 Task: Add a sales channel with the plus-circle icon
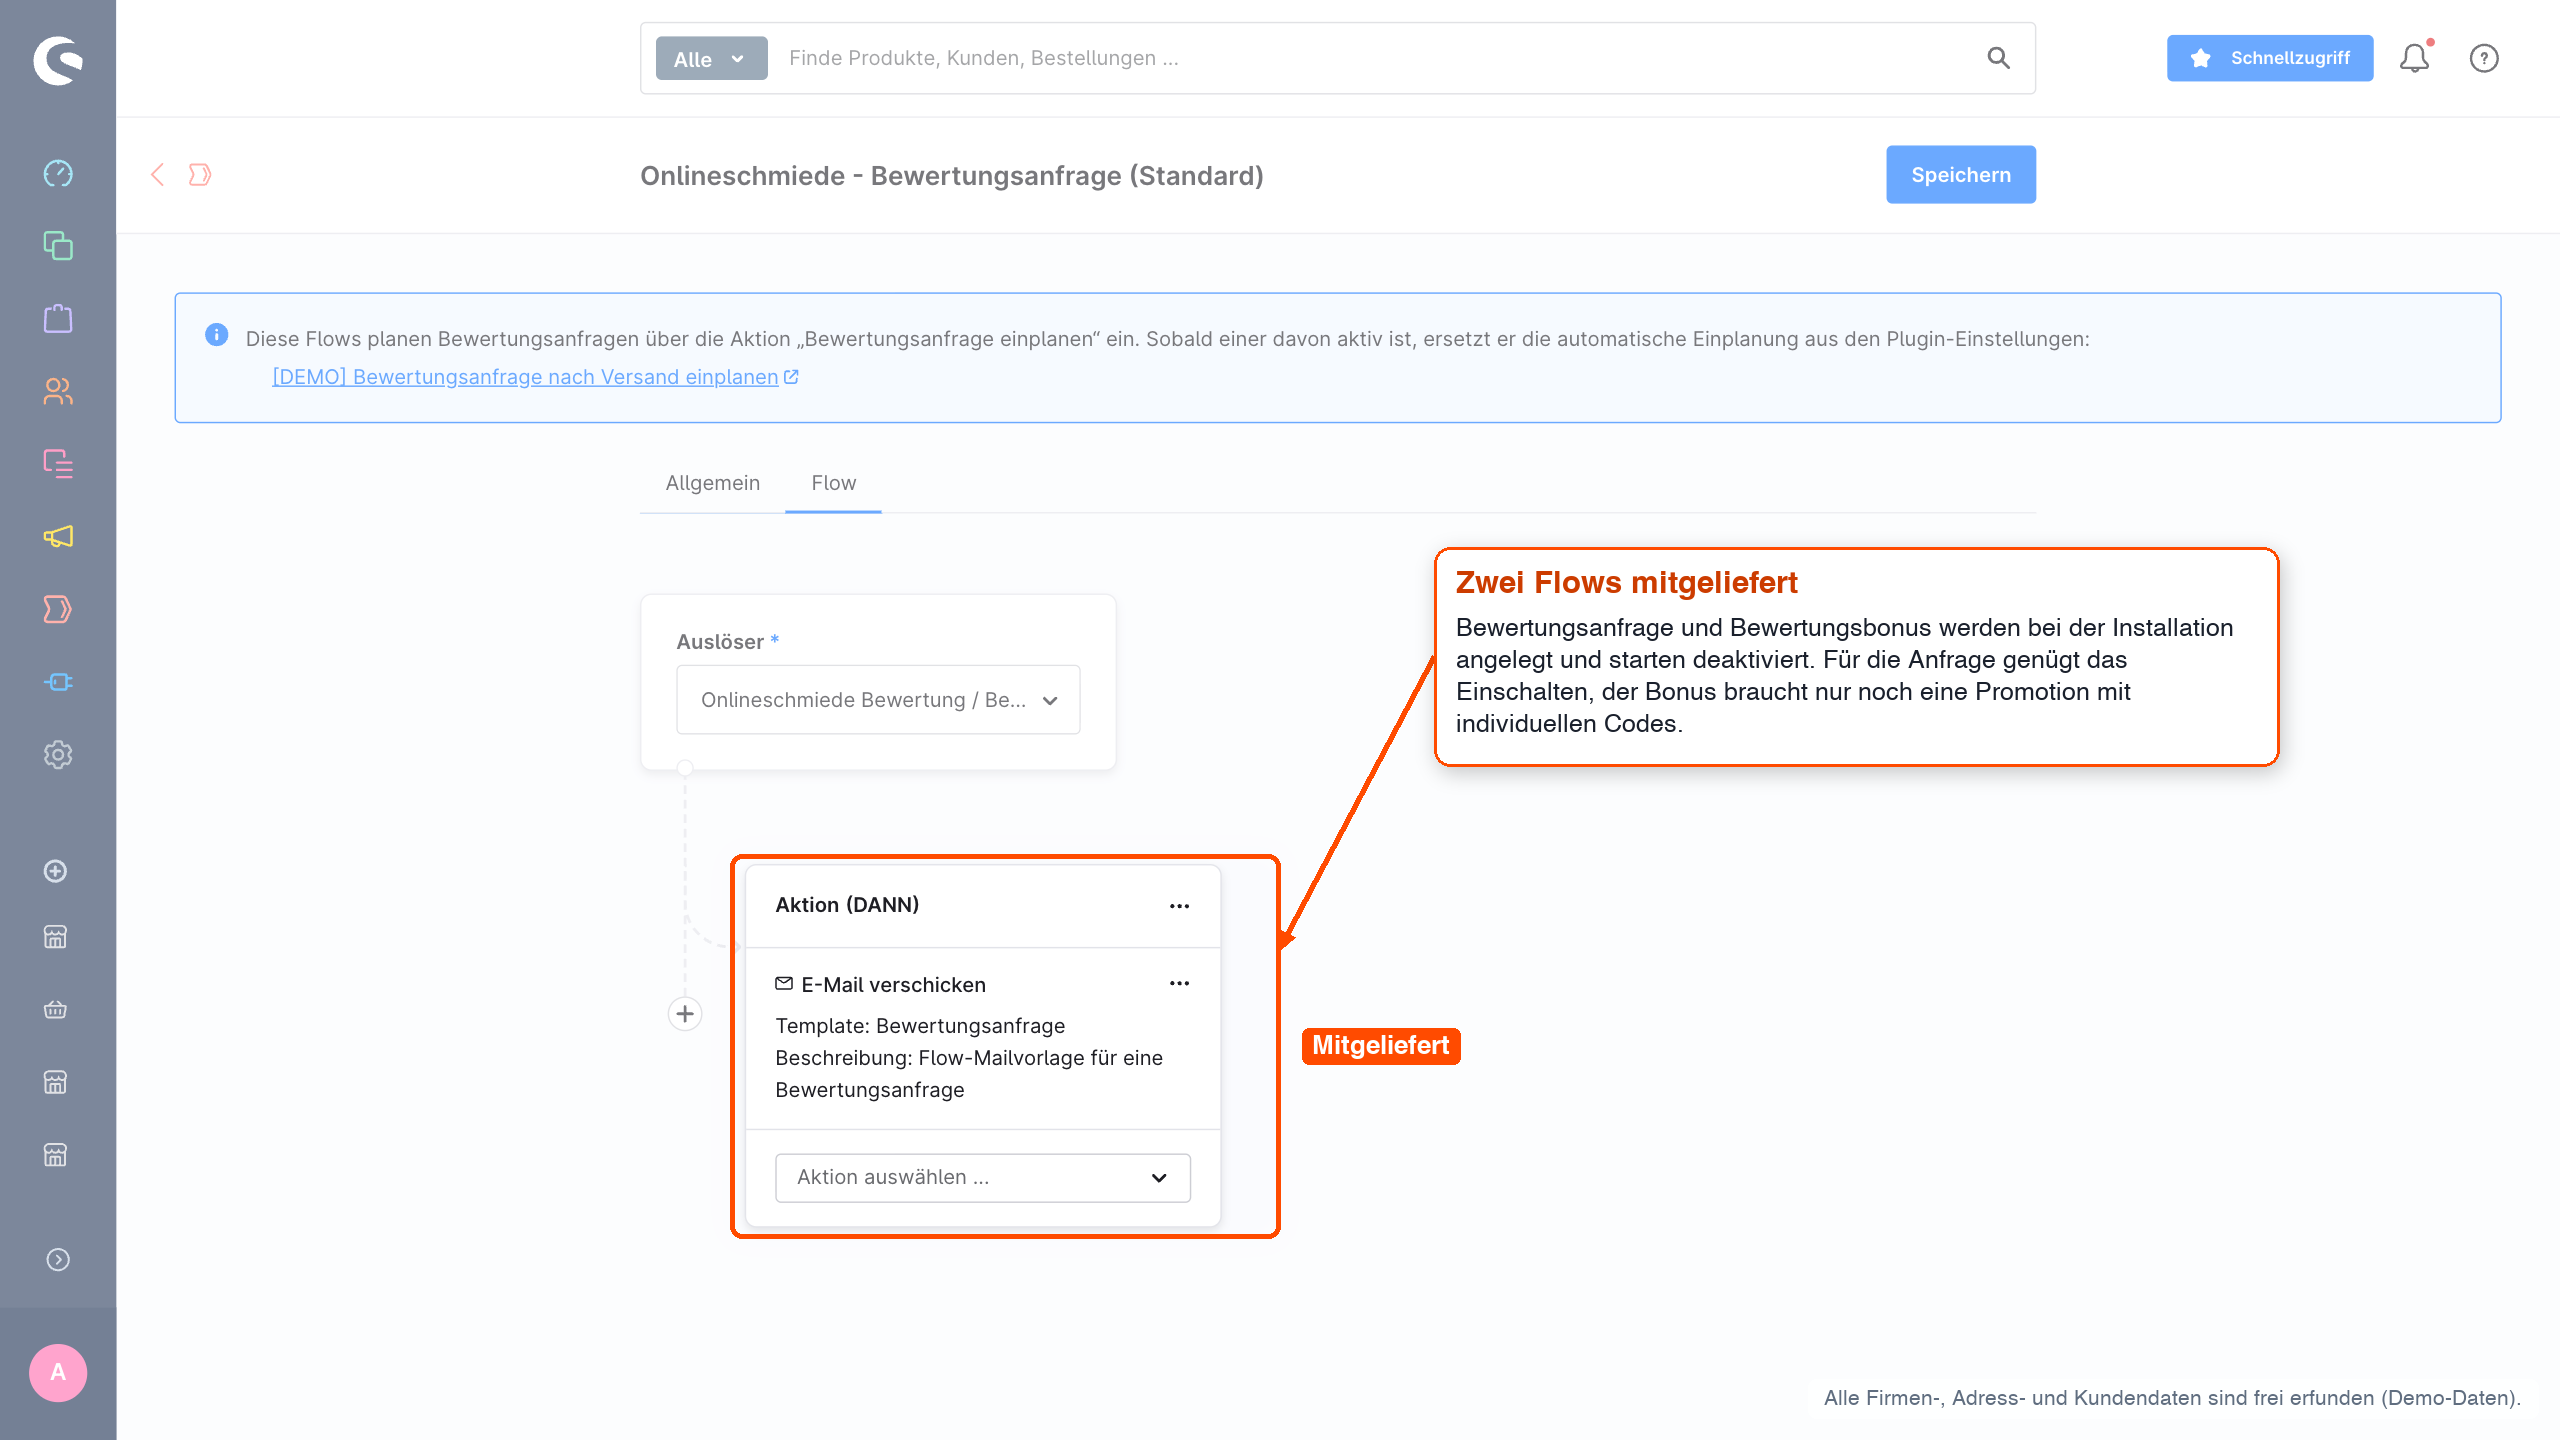pos(56,871)
